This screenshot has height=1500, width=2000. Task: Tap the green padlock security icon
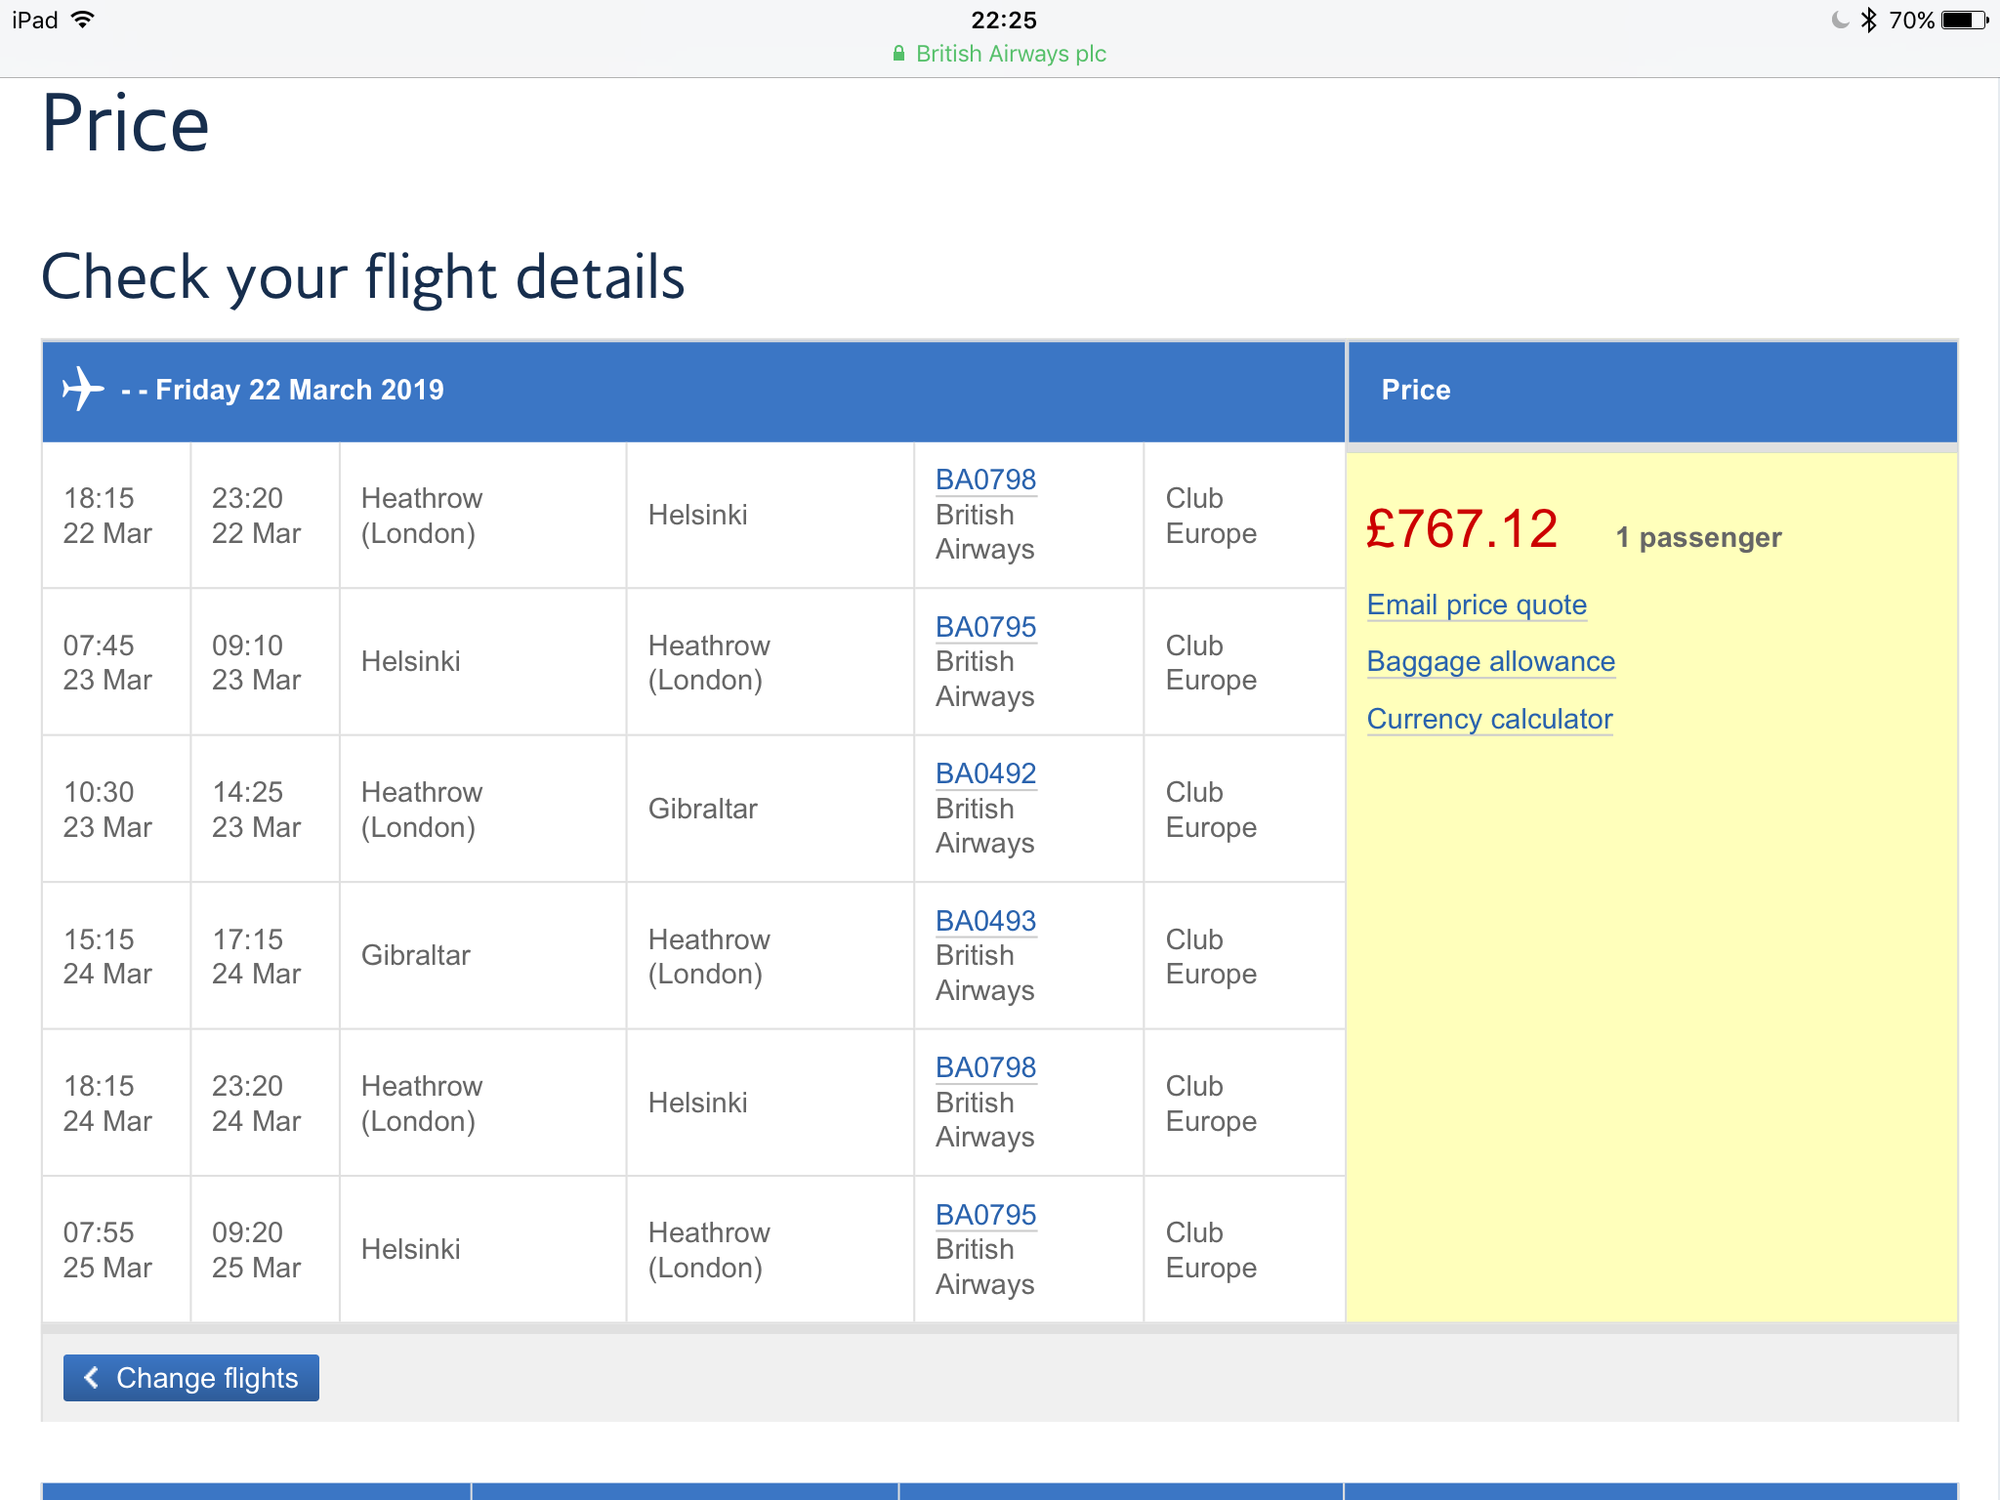(898, 54)
